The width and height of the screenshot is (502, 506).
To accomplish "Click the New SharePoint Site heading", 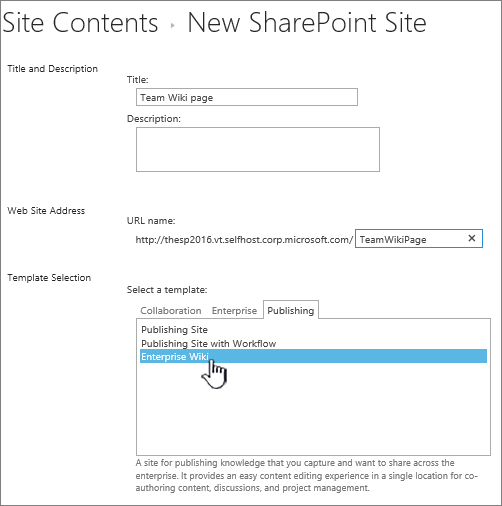I will pyautogui.click(x=307, y=23).
